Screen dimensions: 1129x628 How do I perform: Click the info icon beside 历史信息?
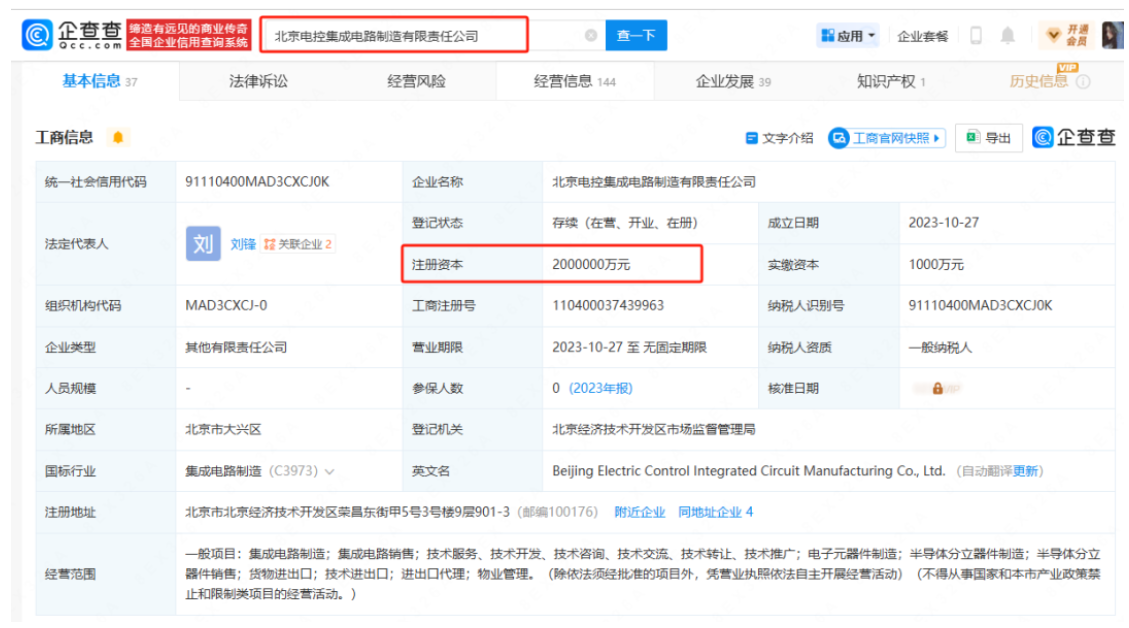click(1083, 82)
